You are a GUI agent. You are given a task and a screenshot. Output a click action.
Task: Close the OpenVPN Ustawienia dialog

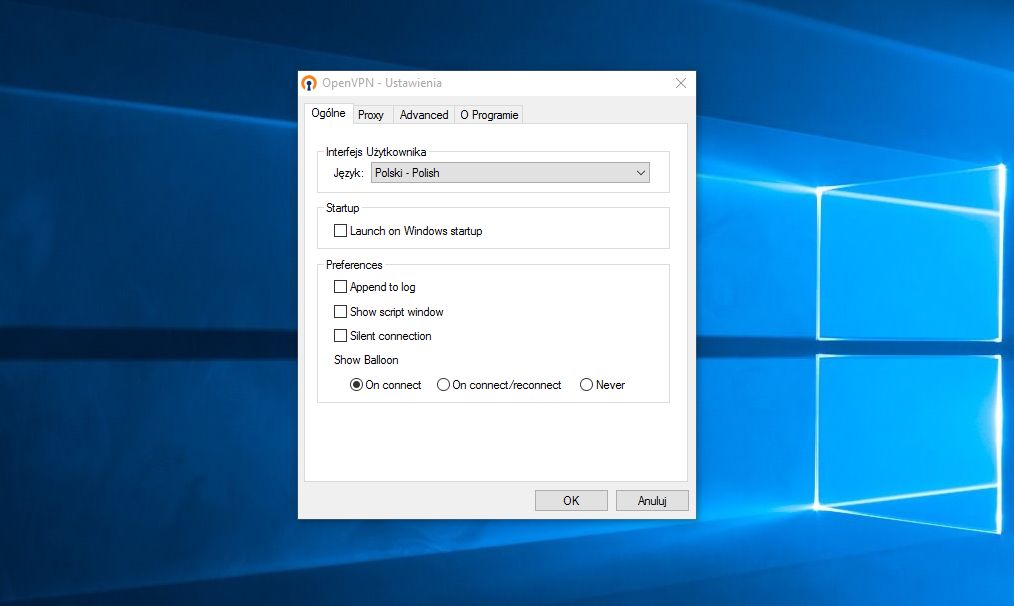(681, 83)
